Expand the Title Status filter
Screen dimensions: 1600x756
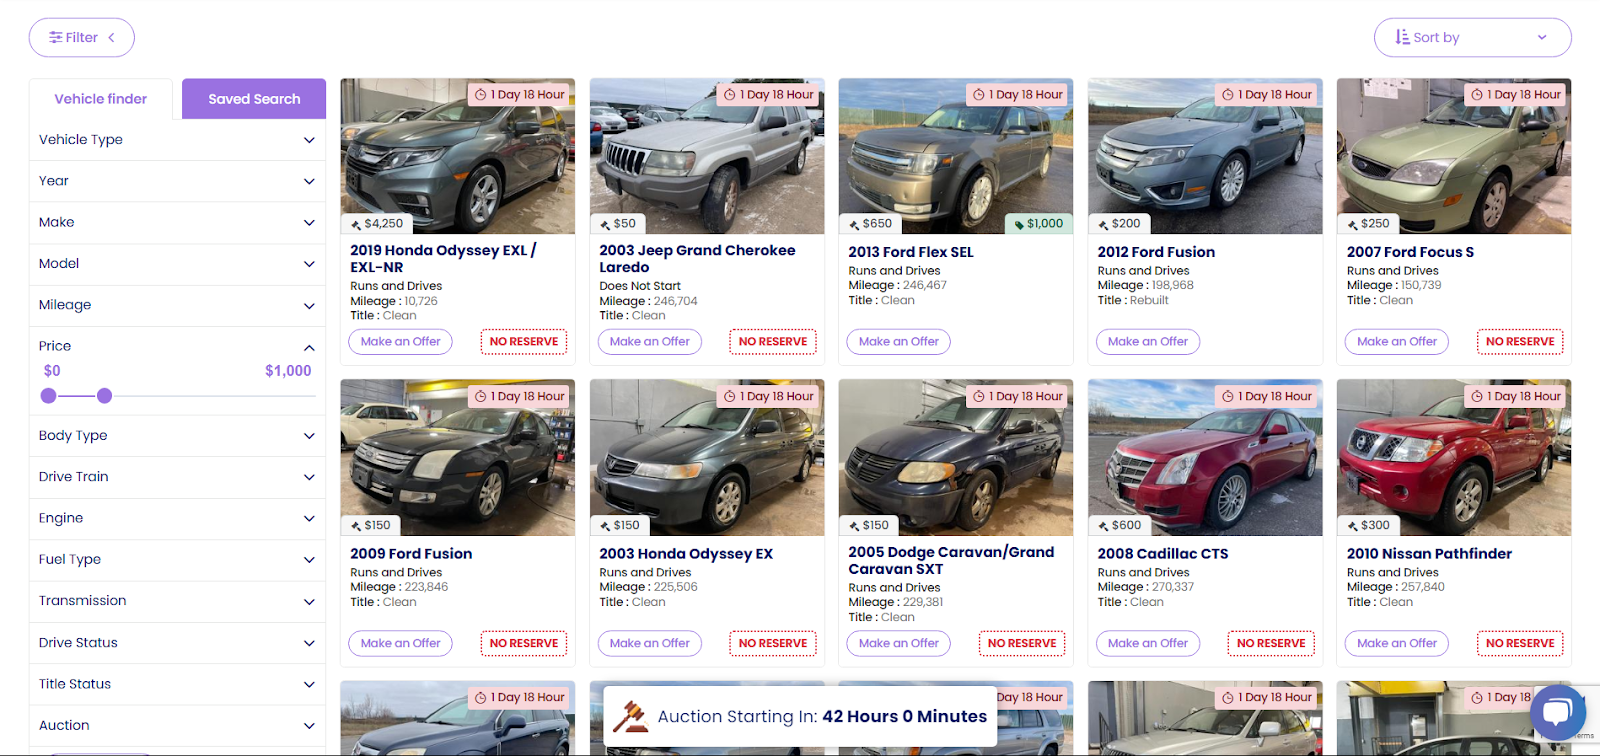tap(309, 685)
